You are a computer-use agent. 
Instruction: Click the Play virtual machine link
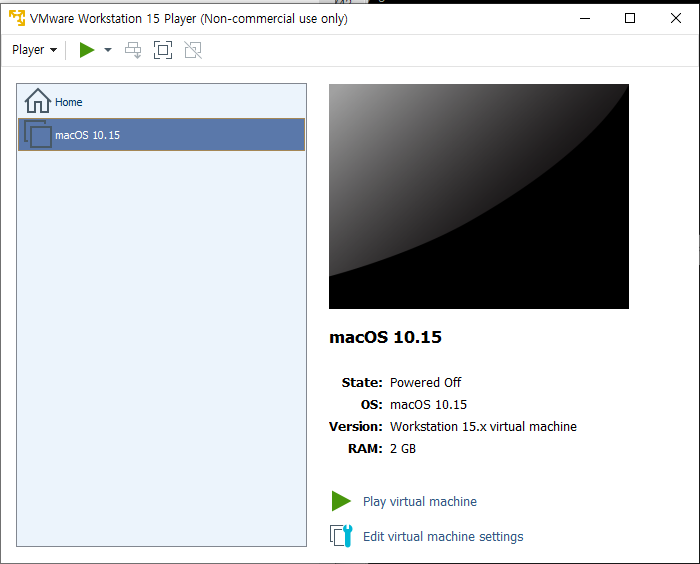419,502
